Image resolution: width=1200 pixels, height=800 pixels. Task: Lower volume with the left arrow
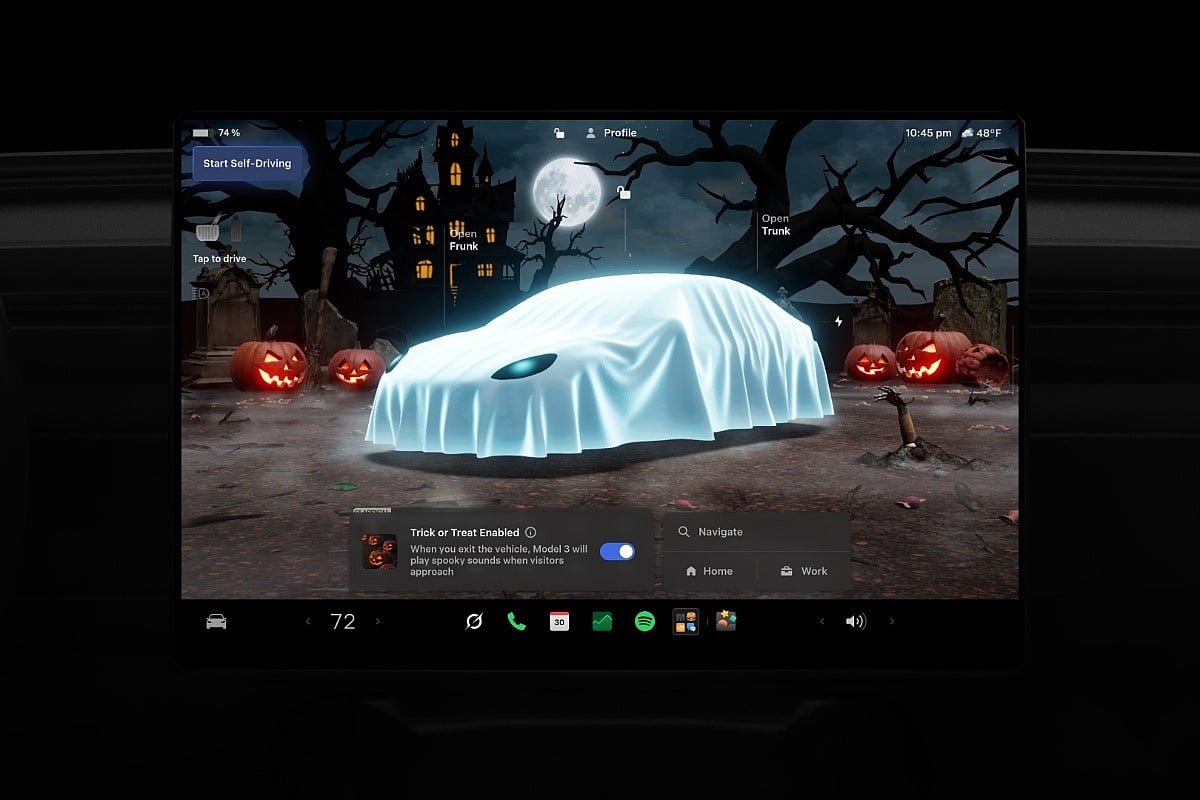[822, 622]
